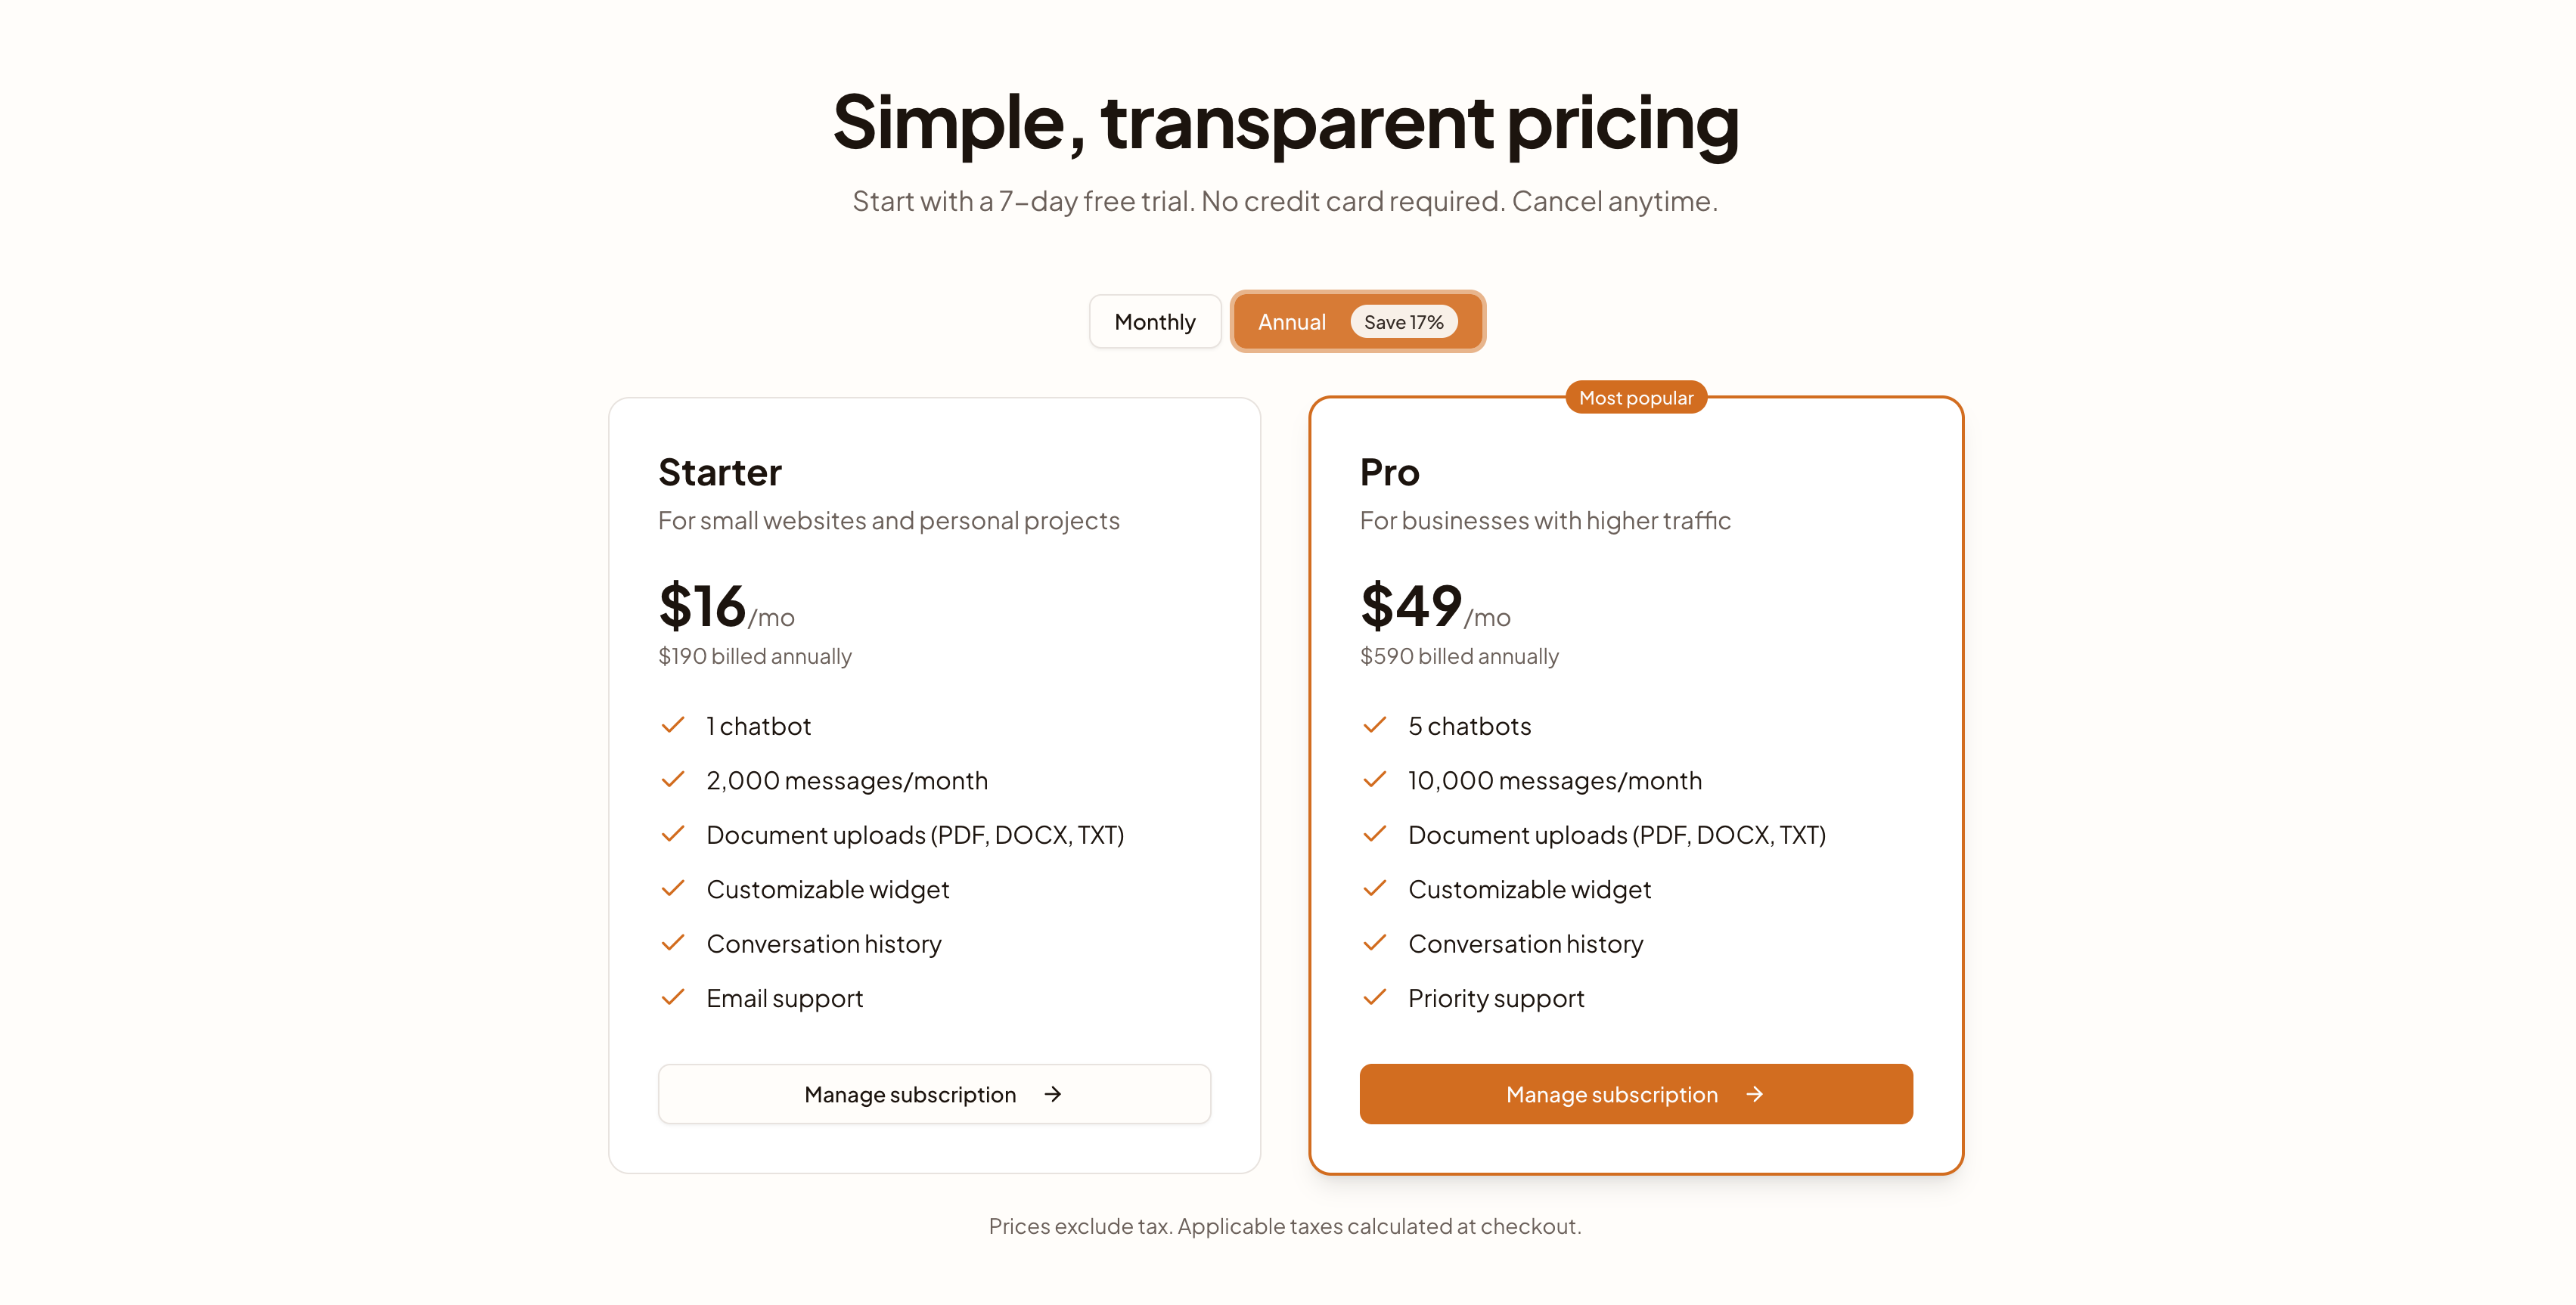This screenshot has width=2576, height=1305.
Task: Click the checkmark beside 1 chatbot
Action: [x=673, y=725]
